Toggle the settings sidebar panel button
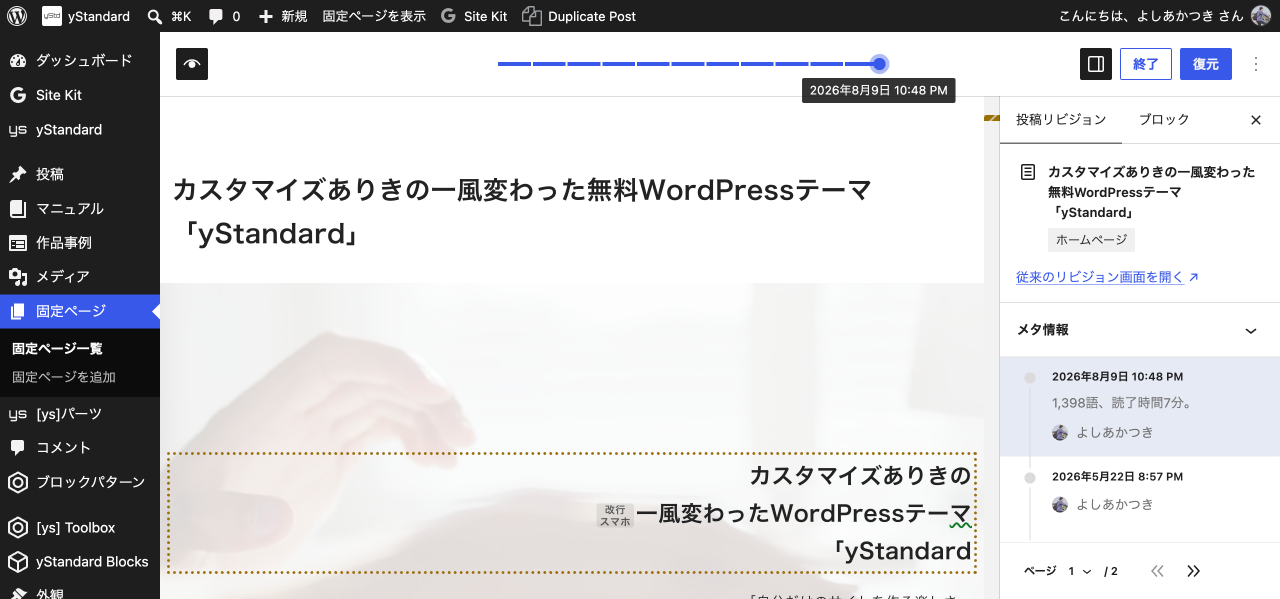This screenshot has width=1280, height=599. coord(1096,64)
